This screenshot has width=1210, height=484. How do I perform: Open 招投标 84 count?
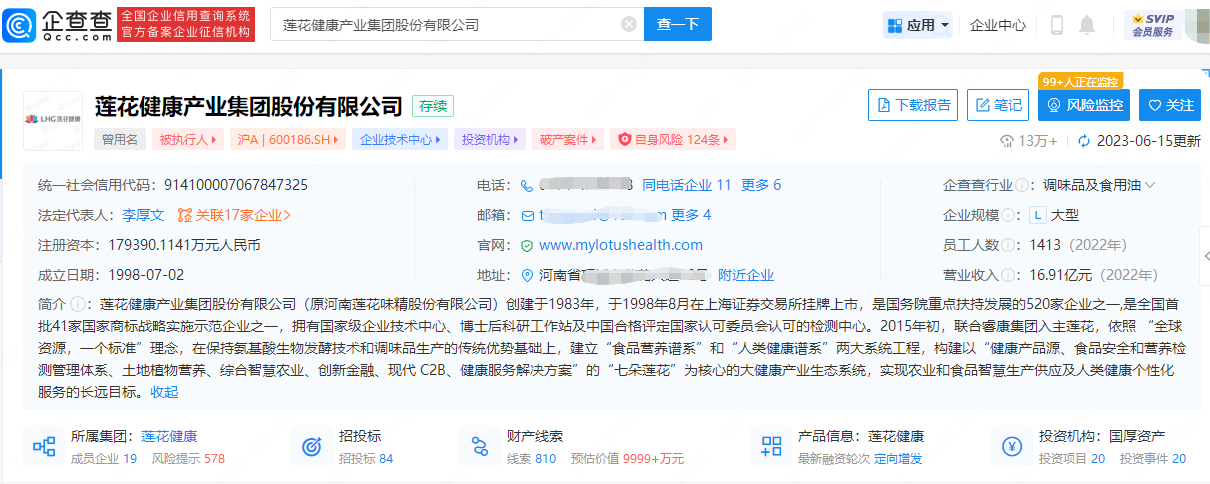coord(366,459)
